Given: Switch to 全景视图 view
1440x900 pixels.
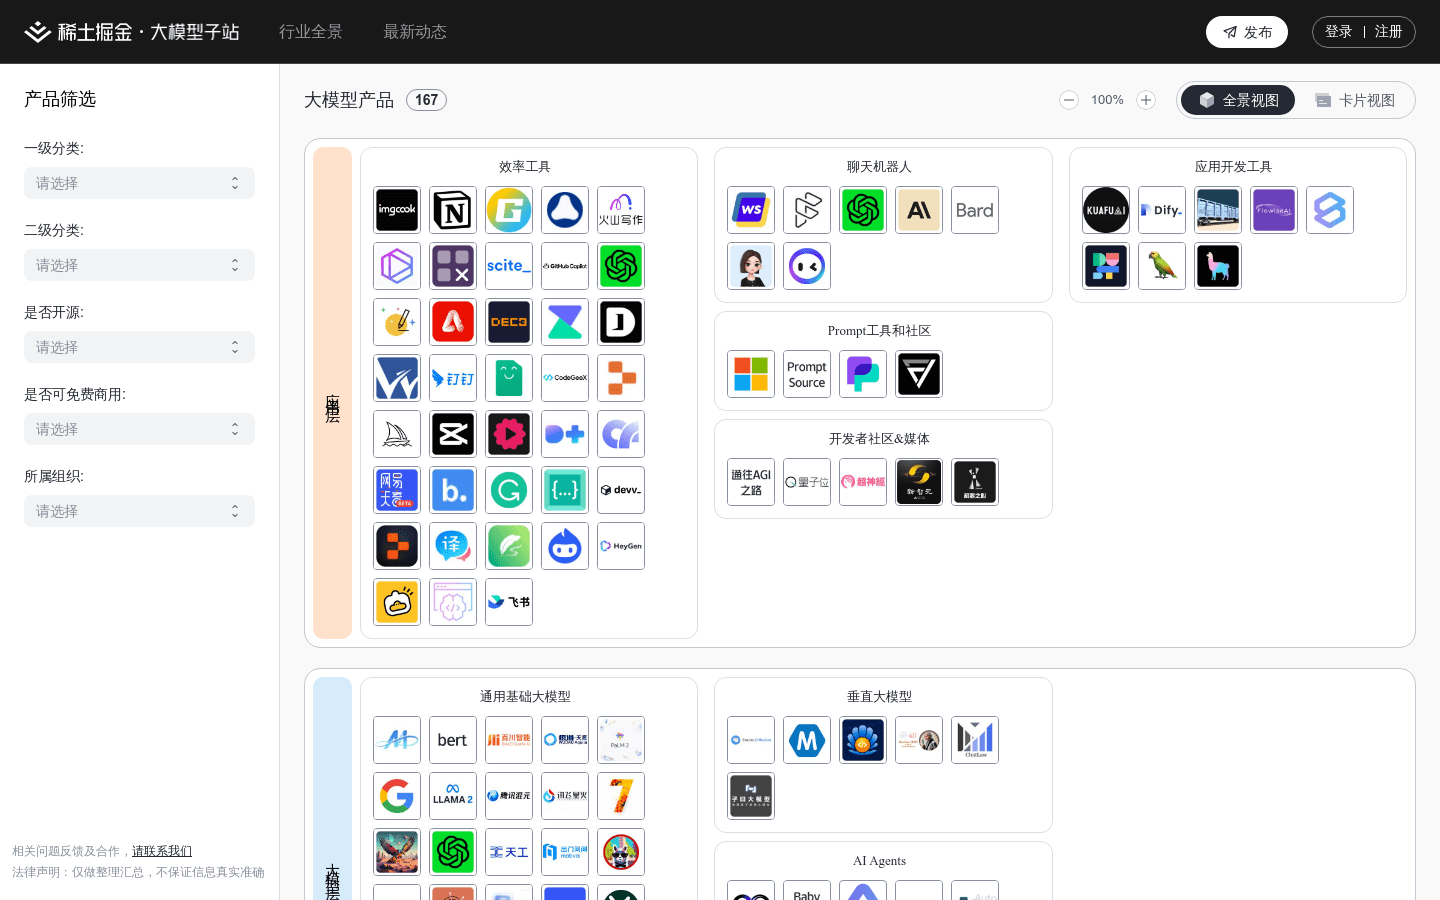Looking at the screenshot, I should 1238,100.
